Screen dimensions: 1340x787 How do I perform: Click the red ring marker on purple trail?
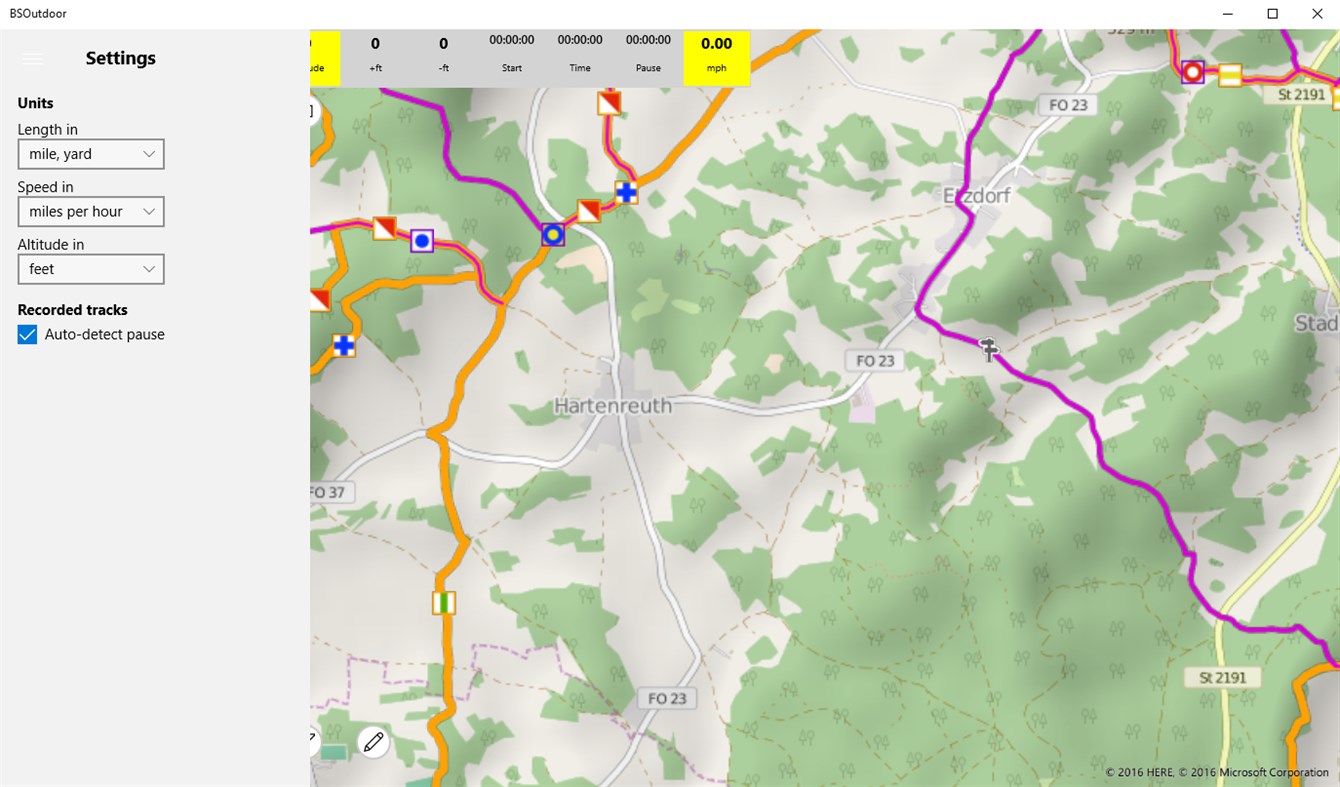[1192, 72]
